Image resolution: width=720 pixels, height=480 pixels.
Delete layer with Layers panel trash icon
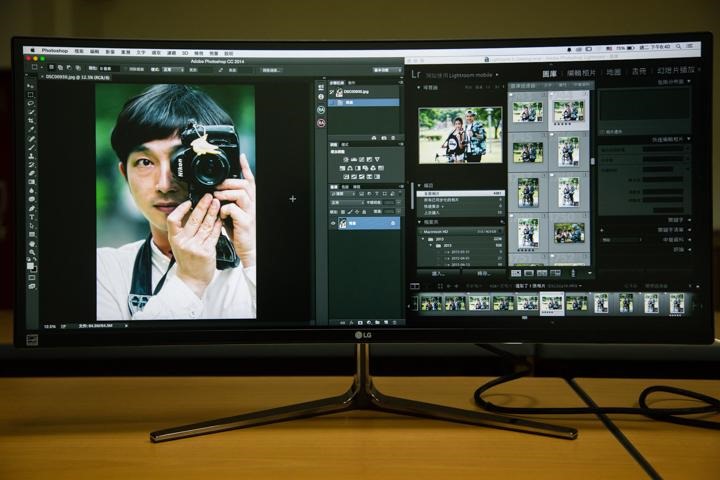(395, 323)
